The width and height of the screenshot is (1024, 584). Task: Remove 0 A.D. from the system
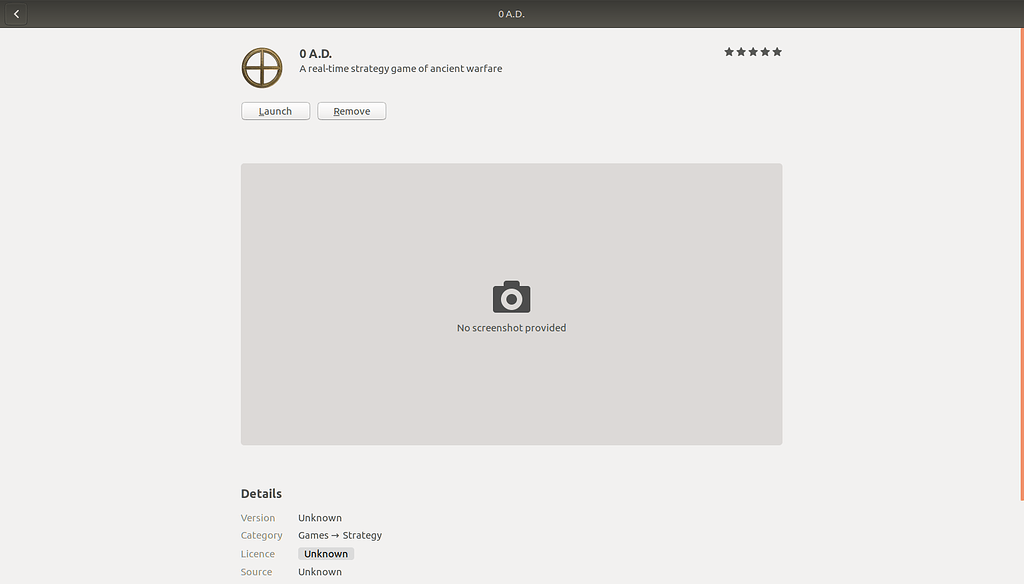[x=351, y=111]
